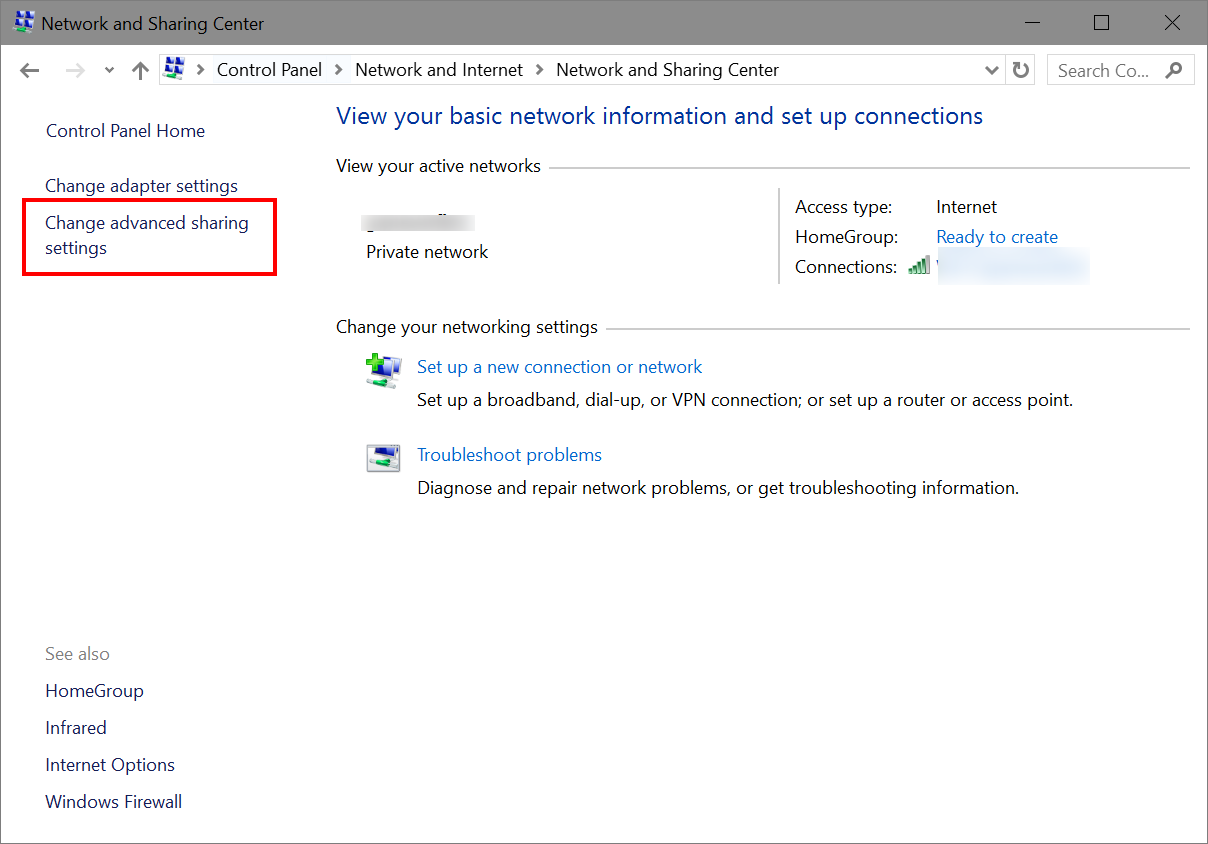Expand the breadcrumb arrow after Network and Internet
The image size is (1208, 844).
pos(538,70)
